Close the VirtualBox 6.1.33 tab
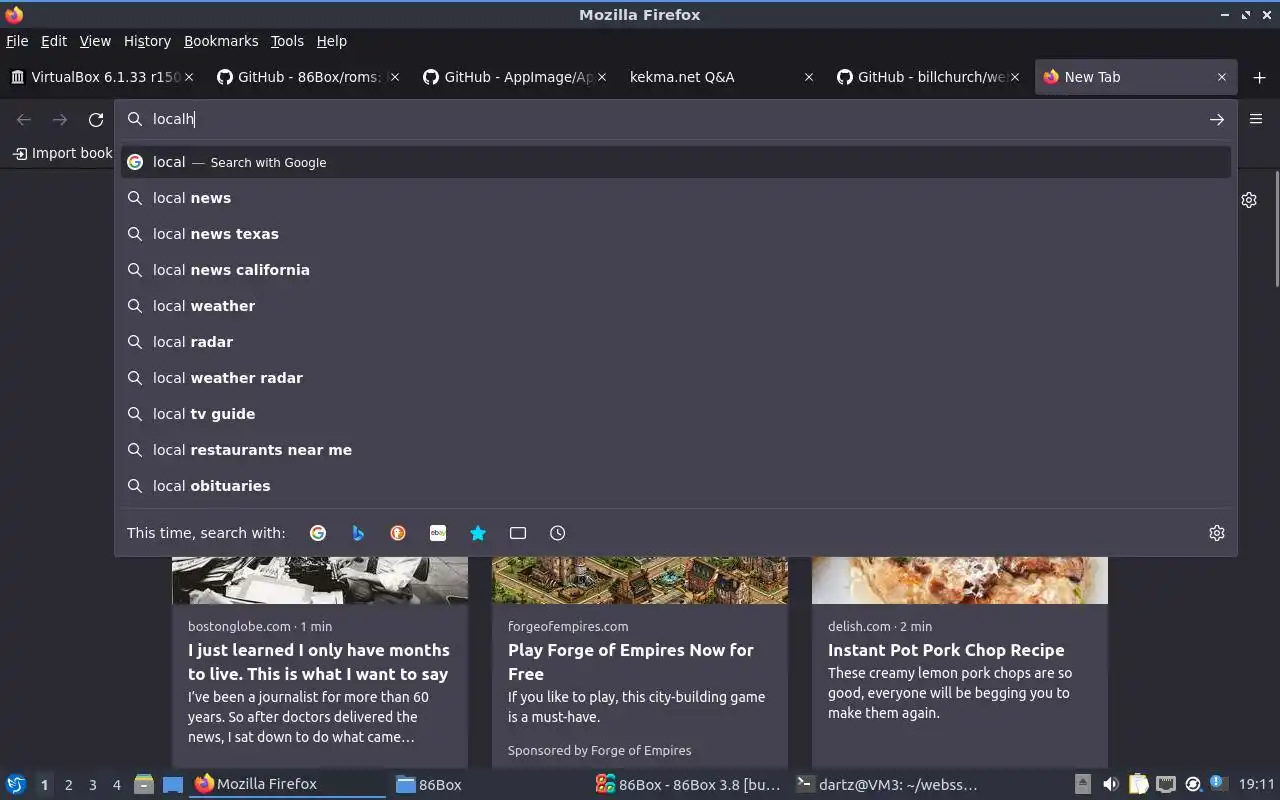 point(189,77)
